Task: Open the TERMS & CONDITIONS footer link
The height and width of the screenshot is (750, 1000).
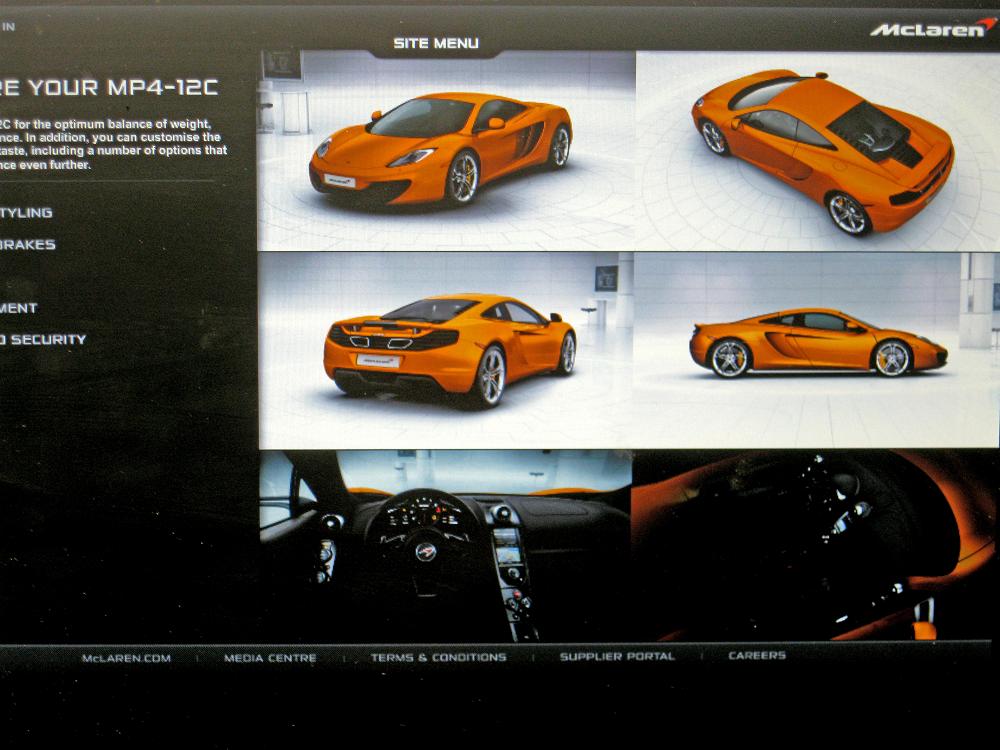Action: coord(439,658)
